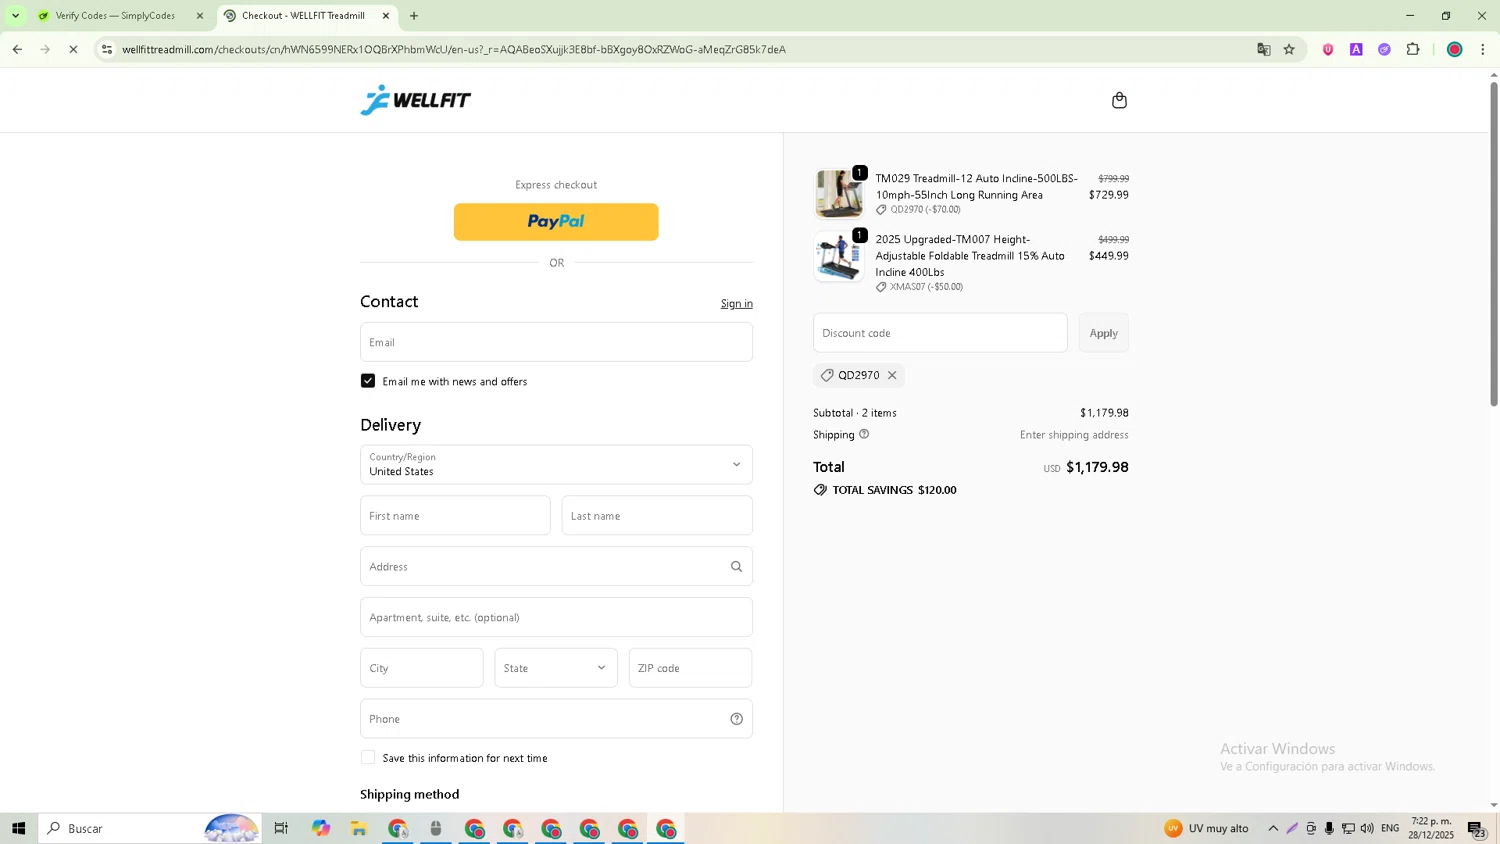Image resolution: width=1500 pixels, height=844 pixels.
Task: Open the State dropdown
Action: (556, 668)
